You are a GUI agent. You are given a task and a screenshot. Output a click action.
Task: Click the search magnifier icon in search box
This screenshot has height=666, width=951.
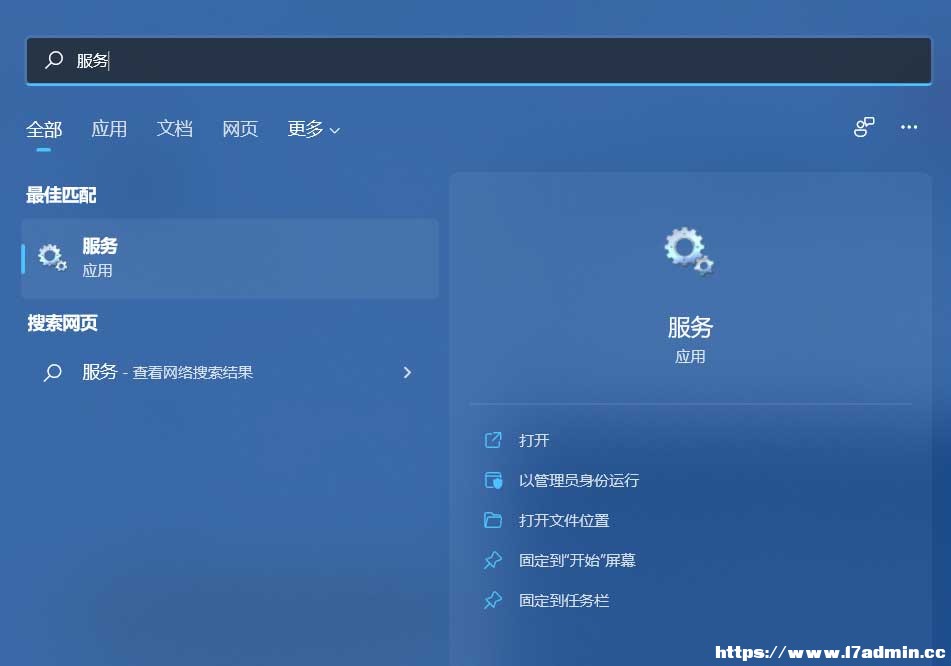pyautogui.click(x=53, y=59)
